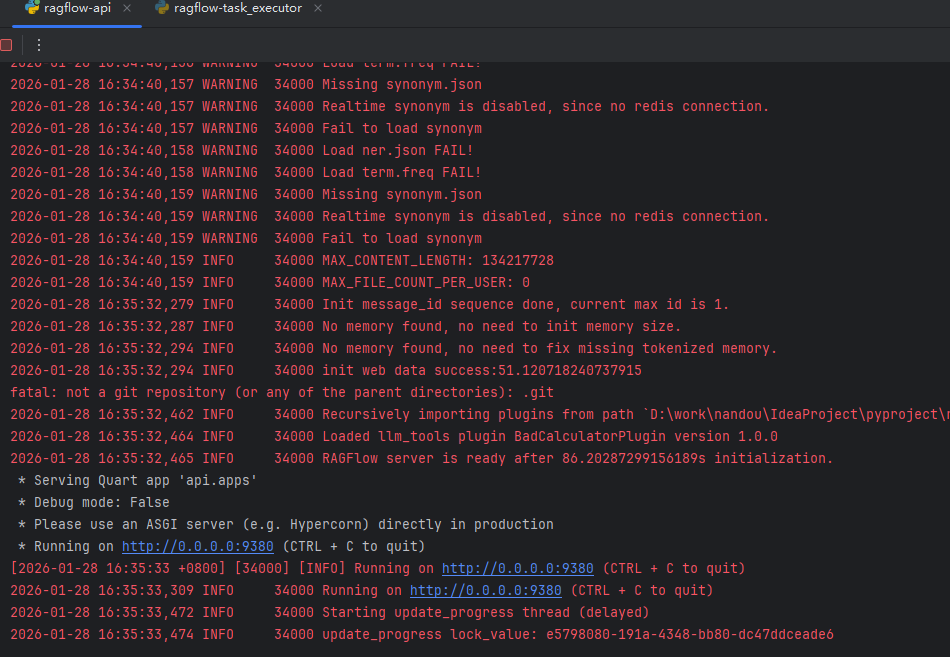Click the 'Starting update_progress thread (delayed)' line

coord(330,612)
